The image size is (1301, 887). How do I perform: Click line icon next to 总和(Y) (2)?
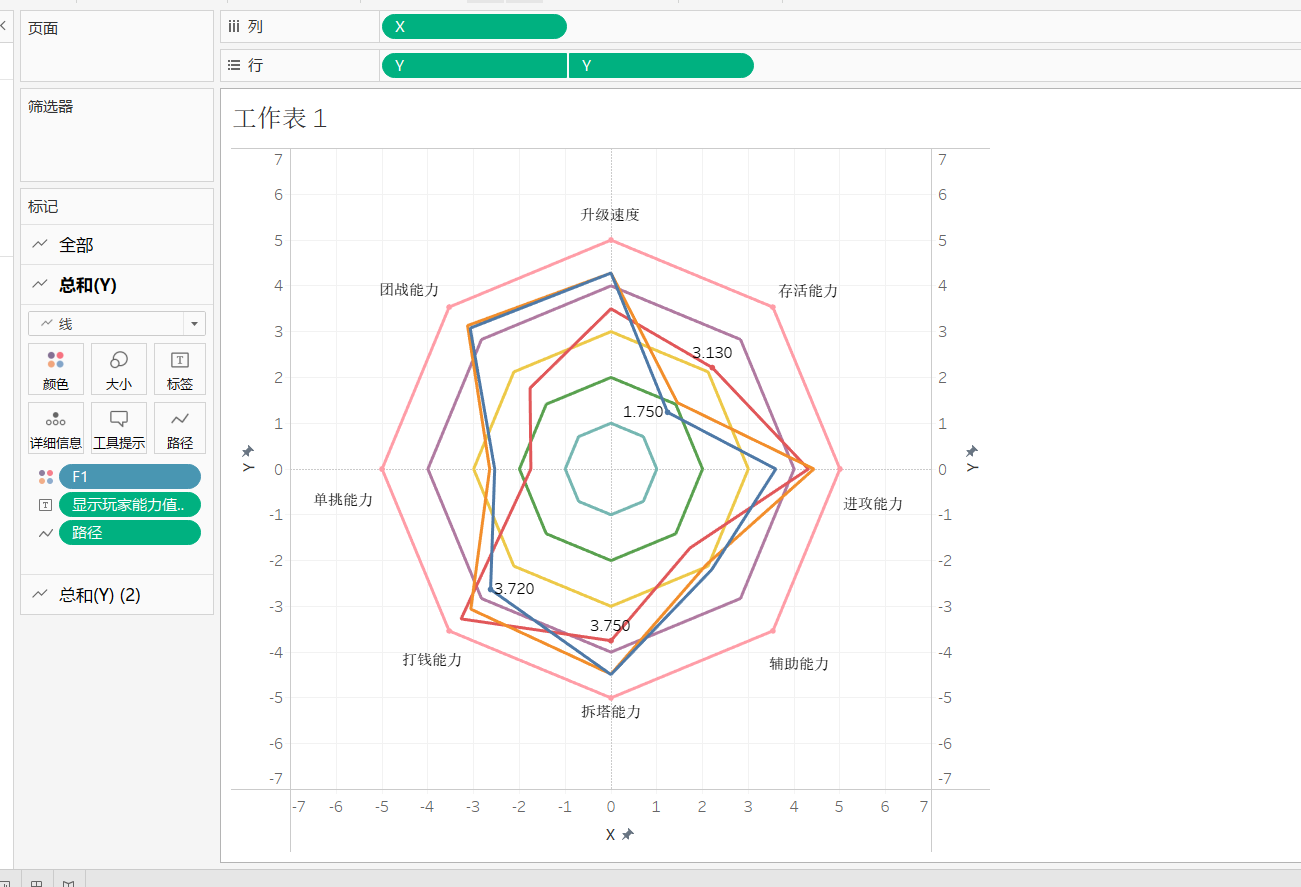(x=40, y=594)
